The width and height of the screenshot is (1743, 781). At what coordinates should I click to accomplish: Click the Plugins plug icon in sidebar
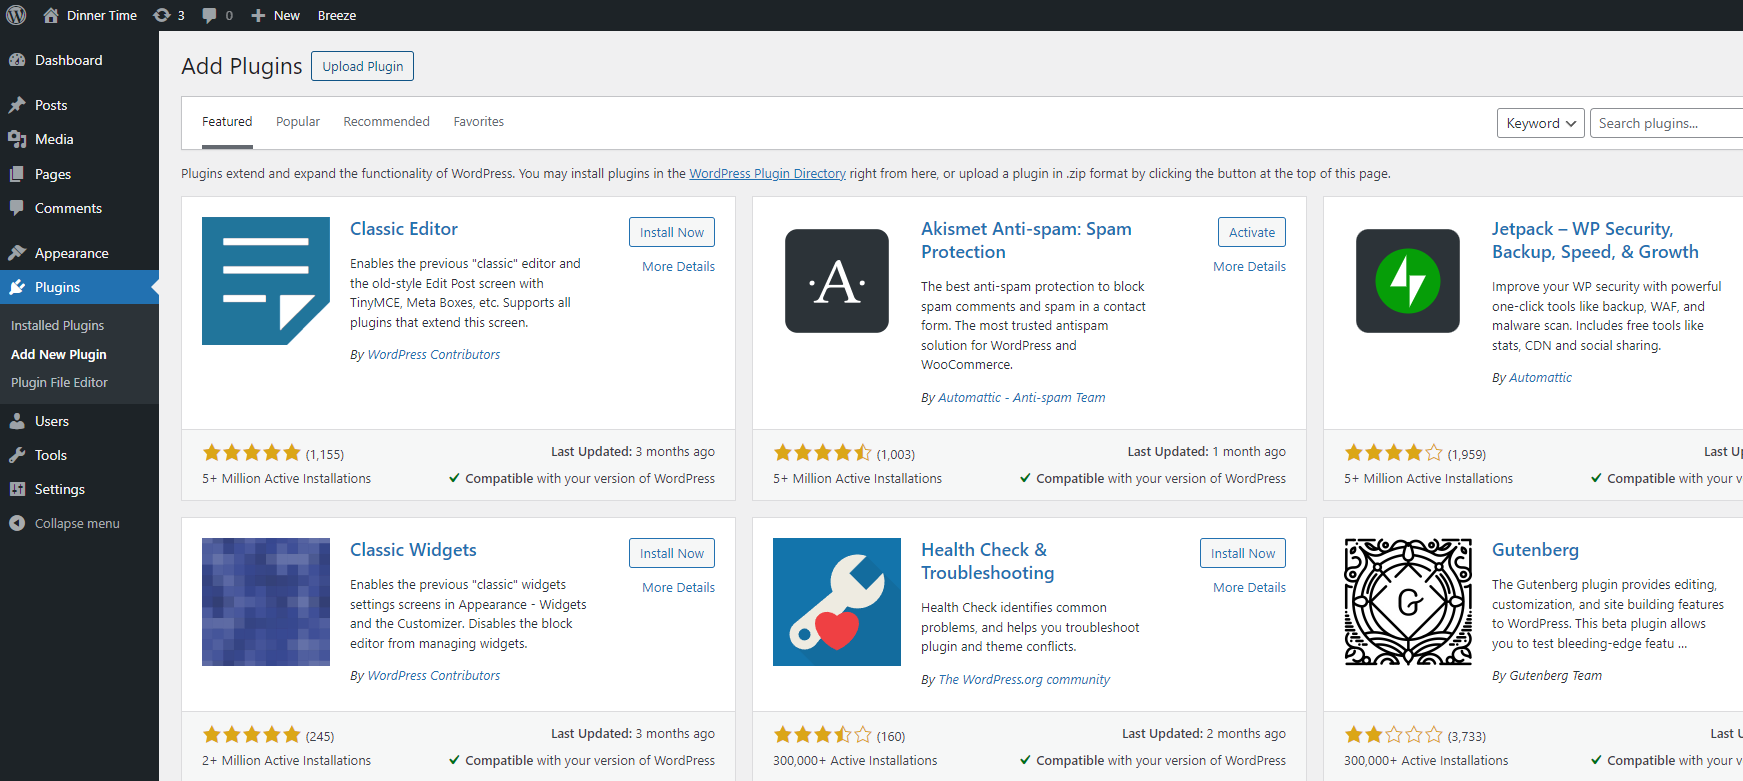pos(17,287)
